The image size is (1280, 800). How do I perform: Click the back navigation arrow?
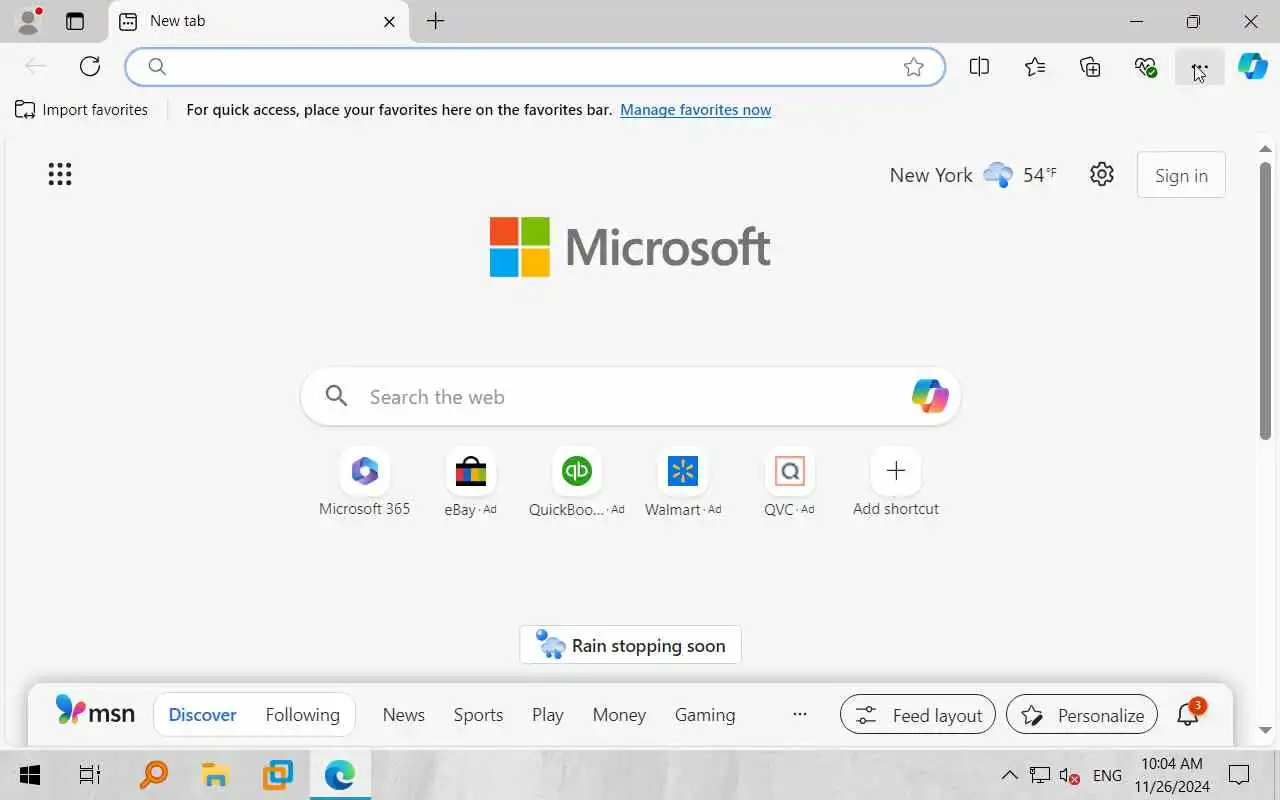tap(35, 66)
